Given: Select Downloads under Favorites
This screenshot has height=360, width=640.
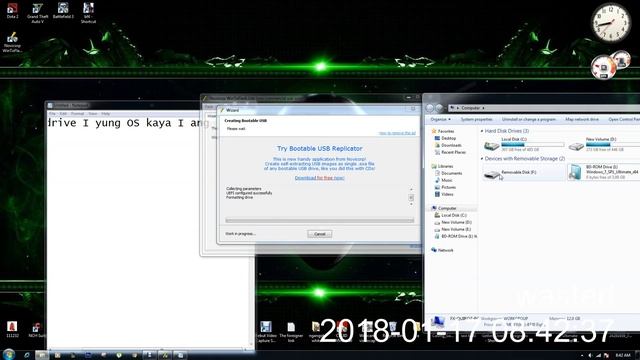Looking at the screenshot, I should point(451,145).
